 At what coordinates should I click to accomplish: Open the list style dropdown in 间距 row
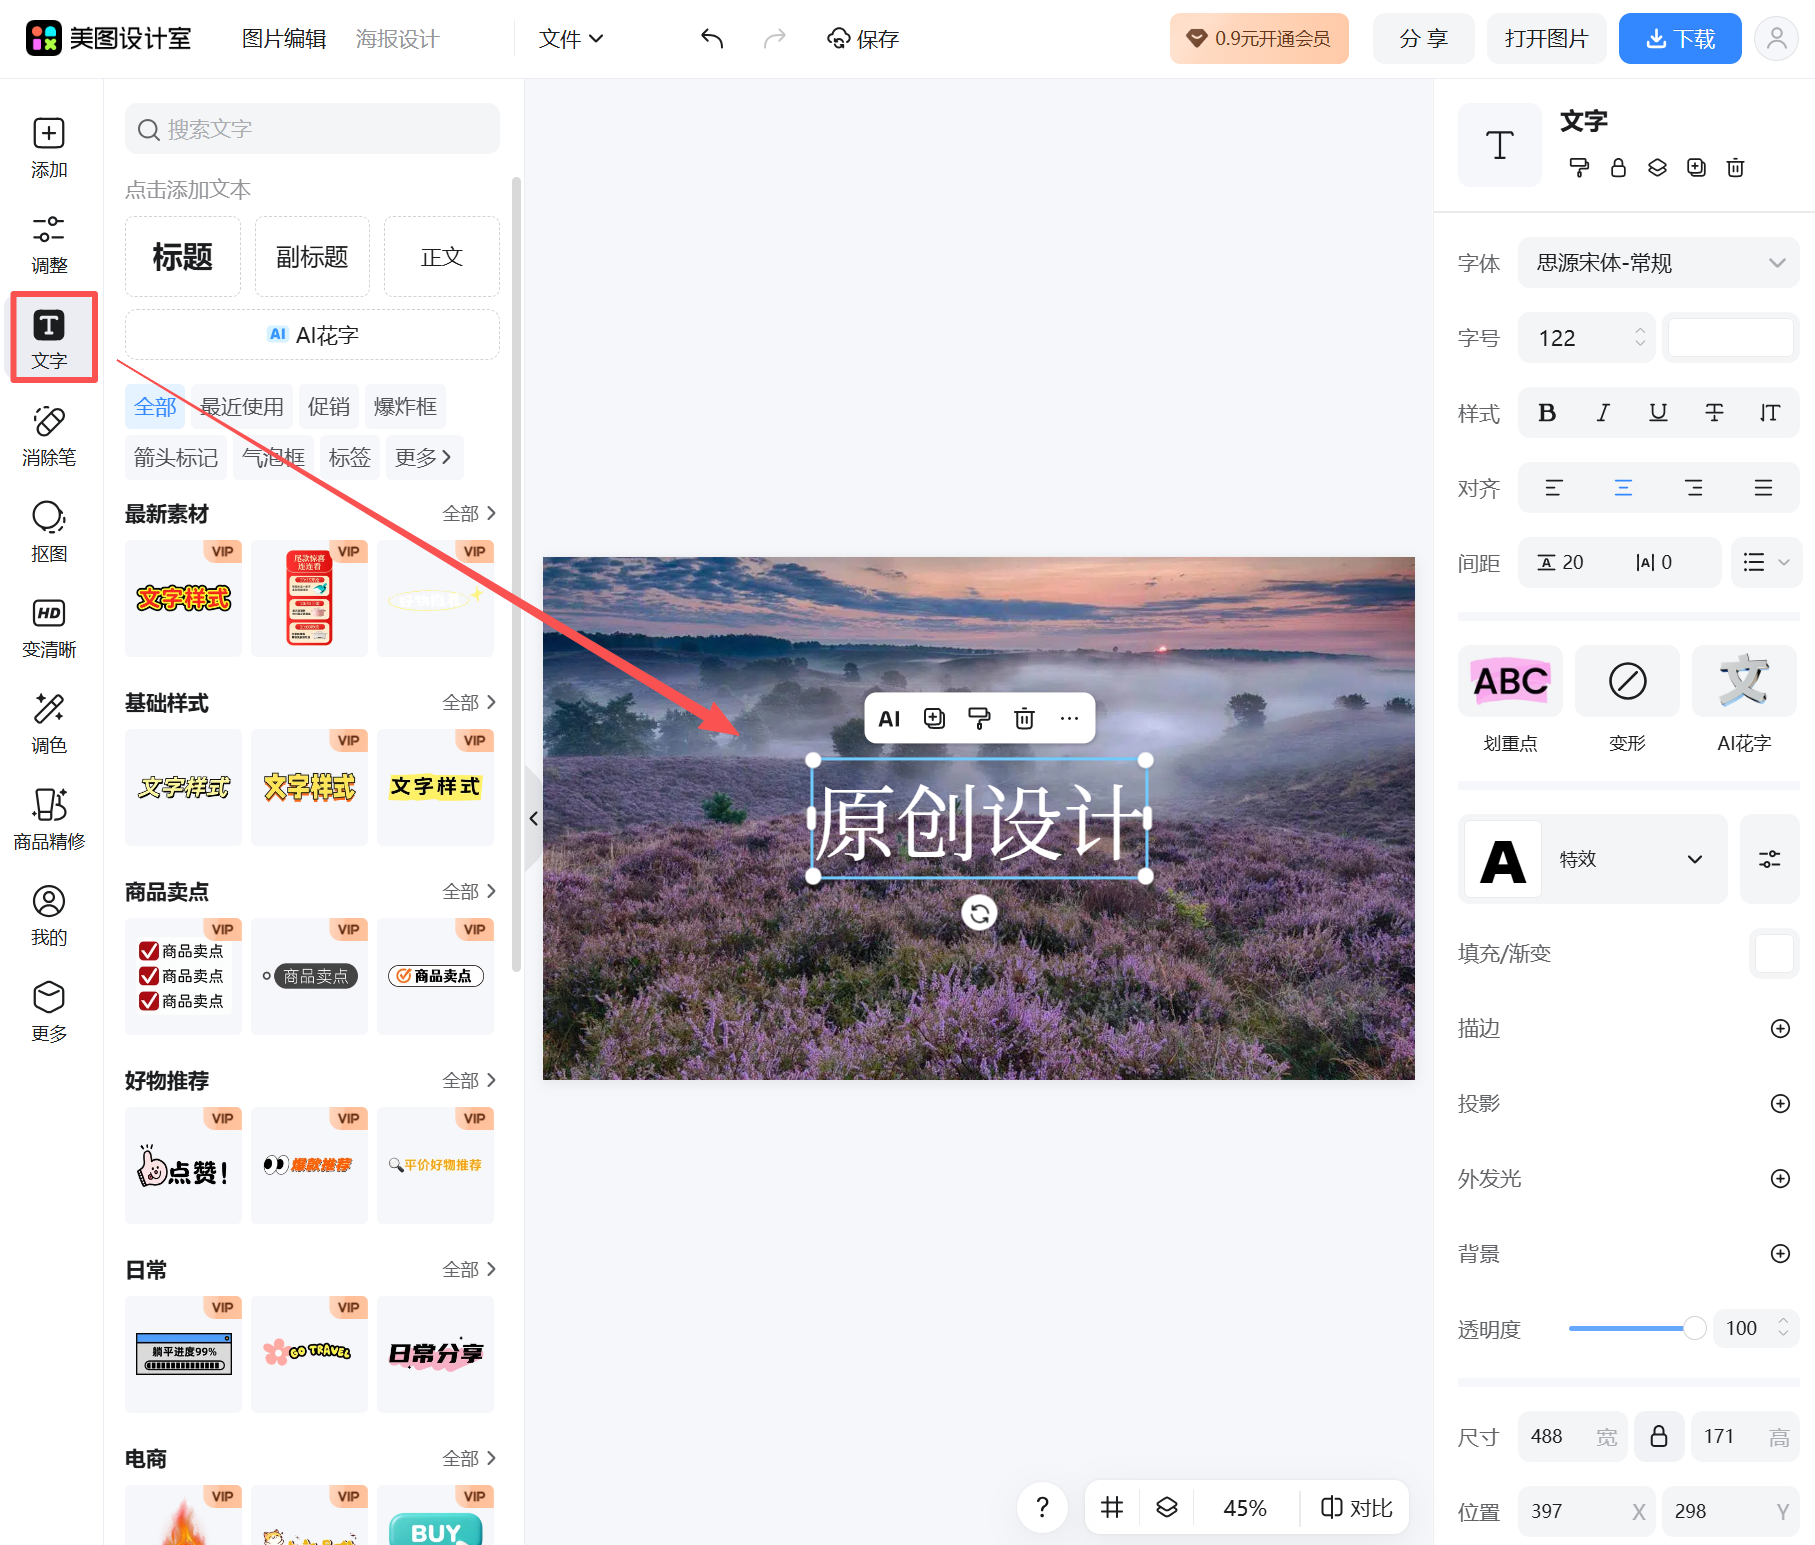coord(1766,563)
